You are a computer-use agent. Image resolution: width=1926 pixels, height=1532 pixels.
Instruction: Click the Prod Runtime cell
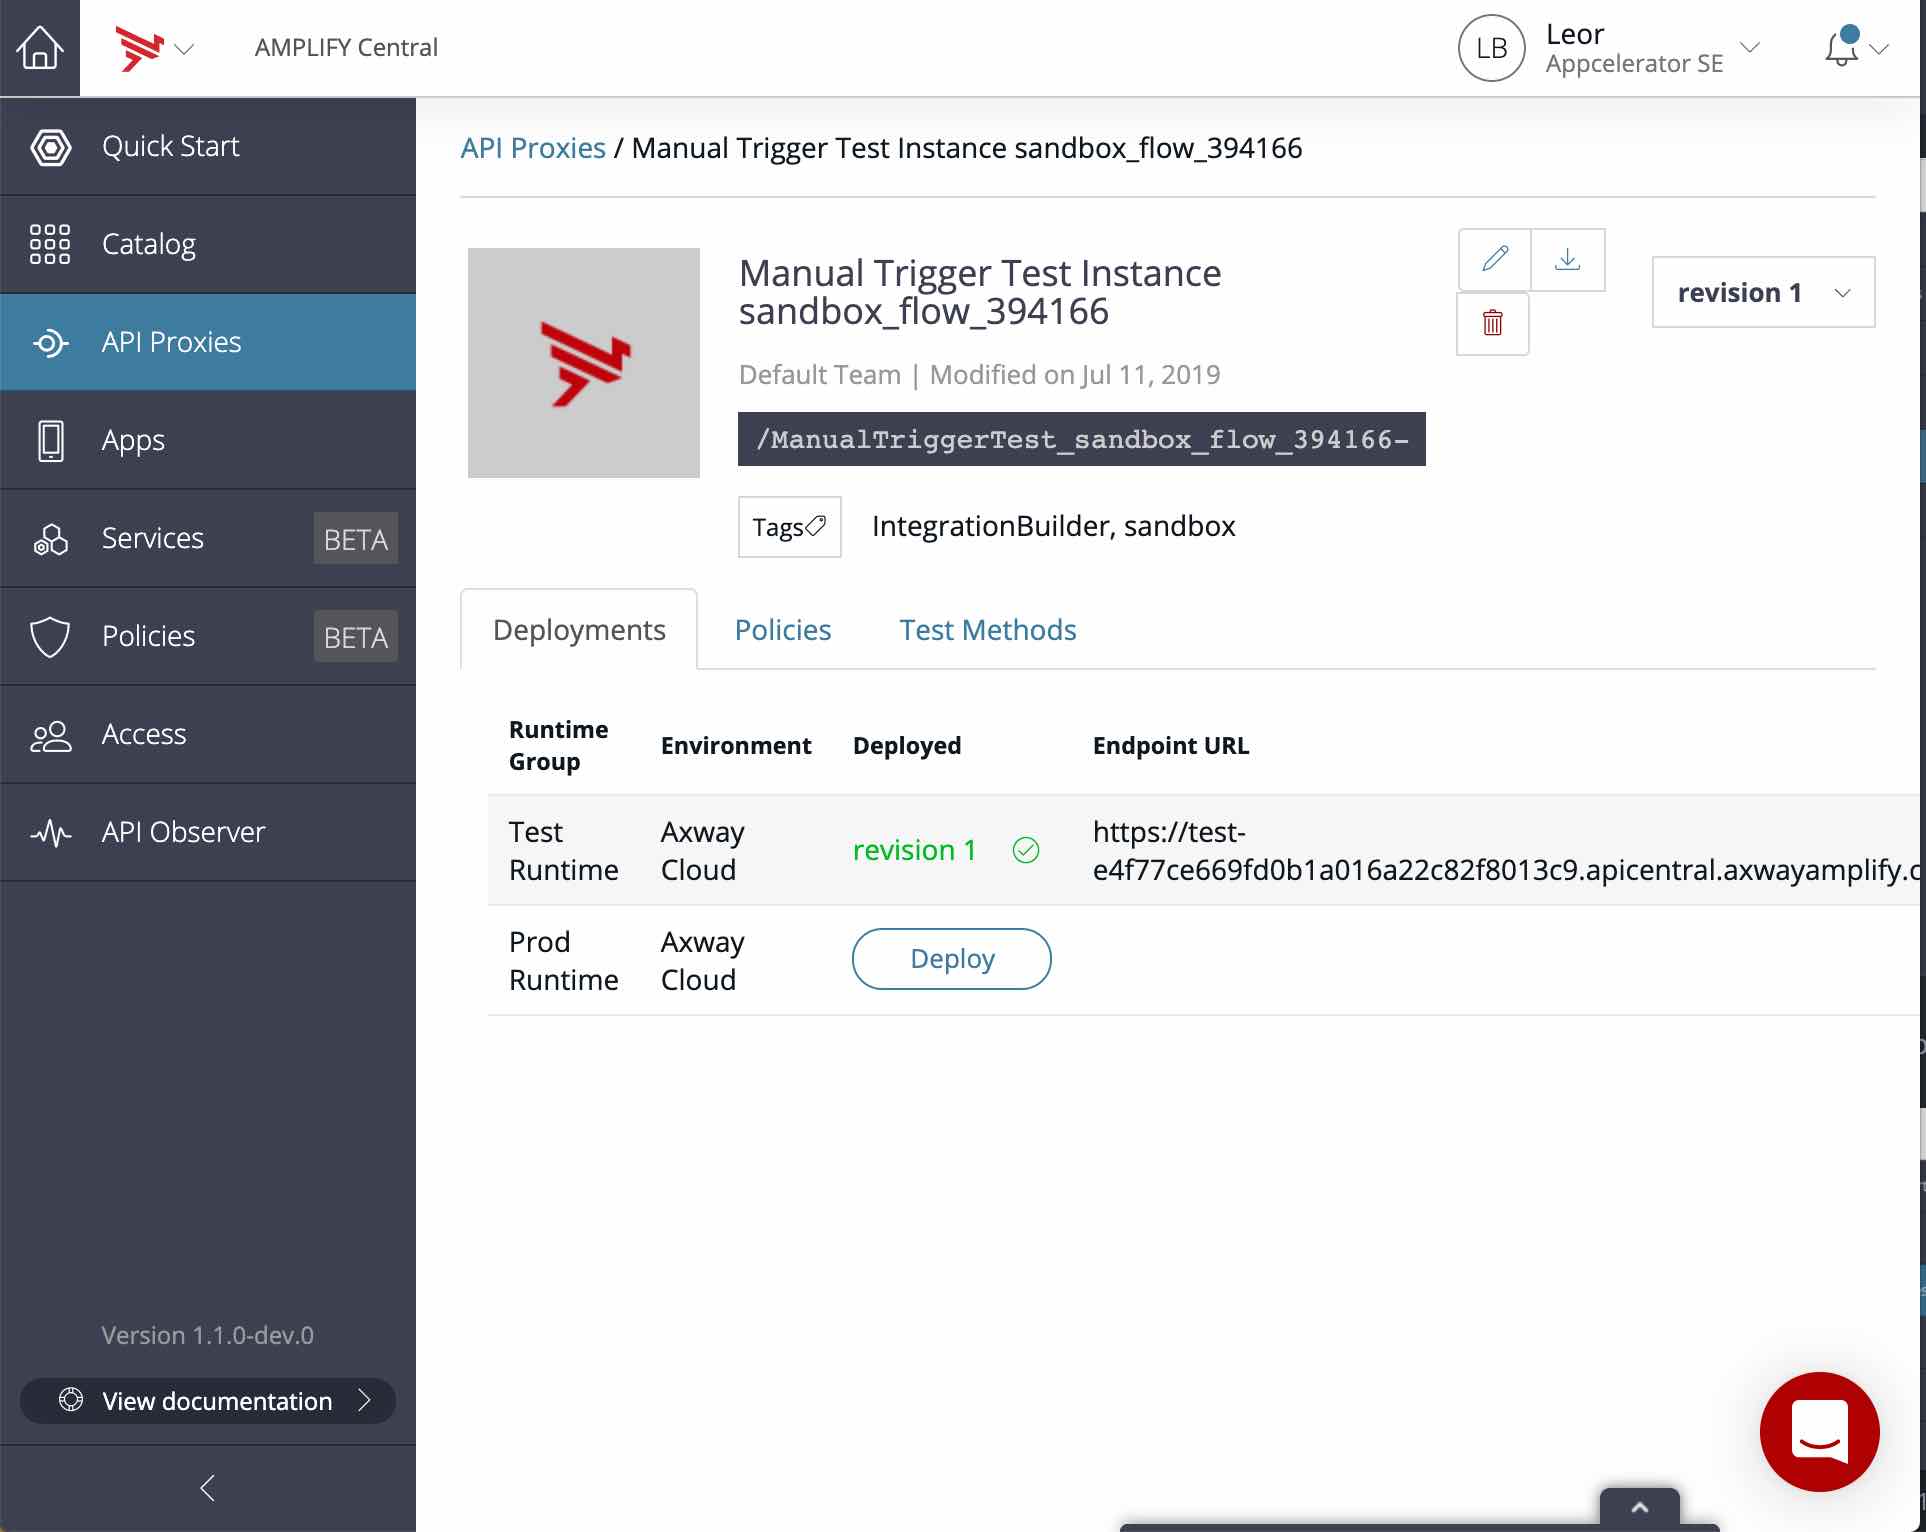564,960
